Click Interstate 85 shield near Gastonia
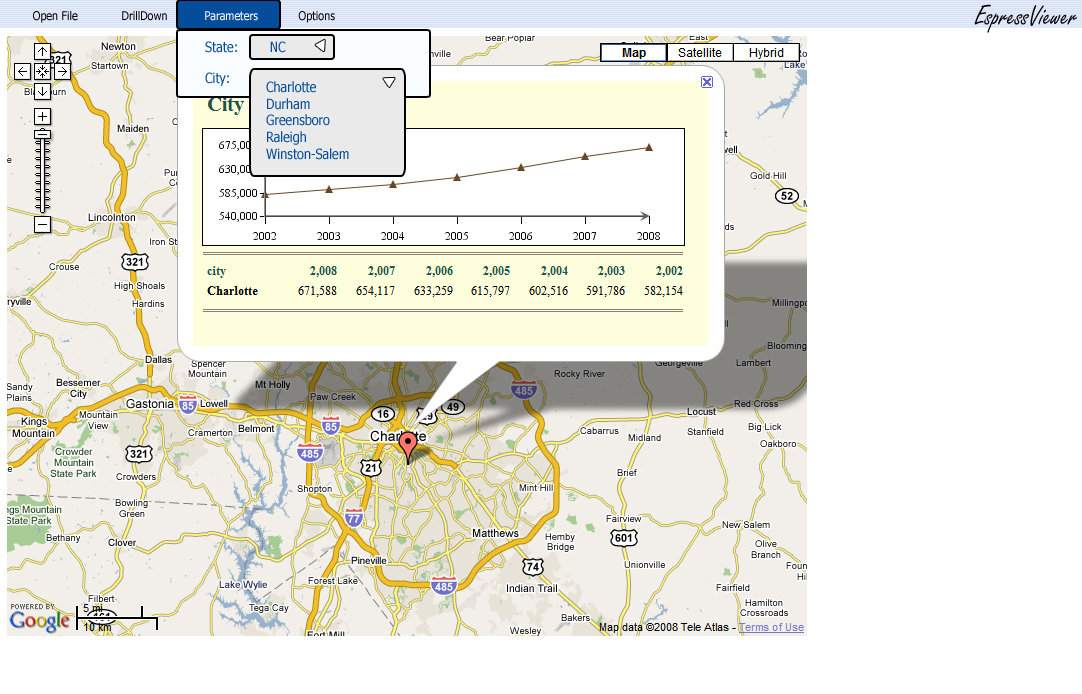Image resolution: width=1082 pixels, height=694 pixels. 188,405
